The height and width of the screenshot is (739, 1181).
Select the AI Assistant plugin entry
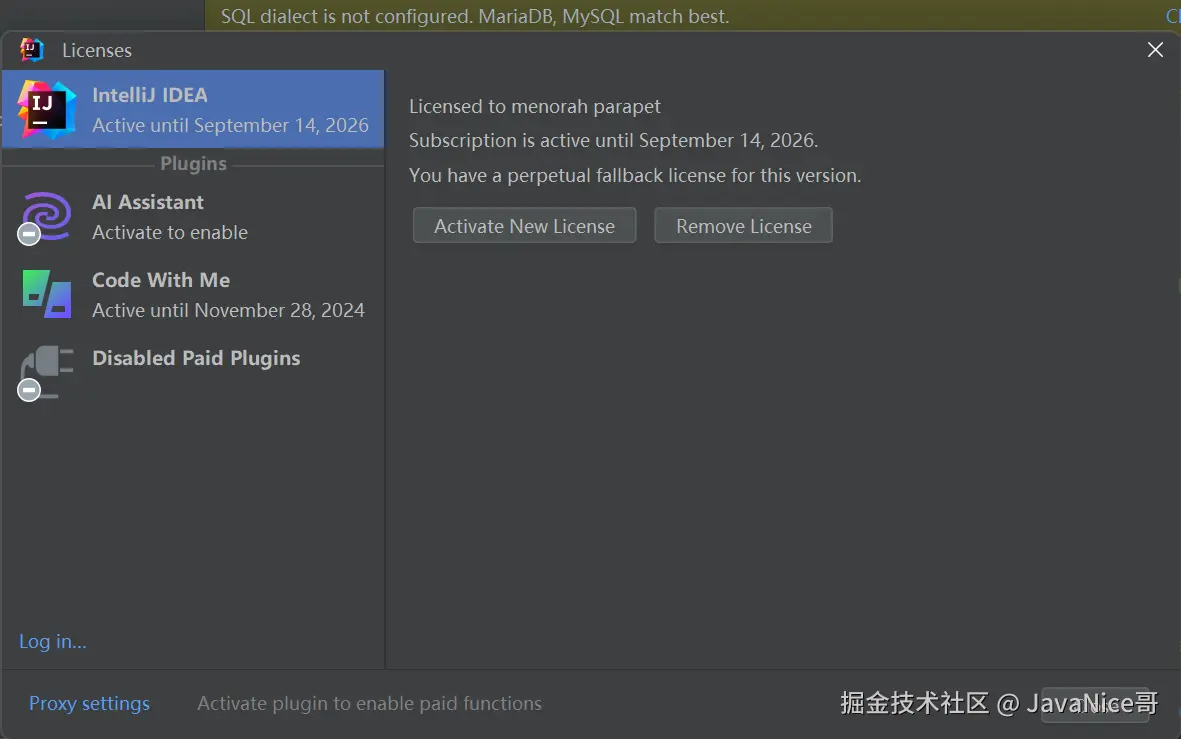(193, 217)
